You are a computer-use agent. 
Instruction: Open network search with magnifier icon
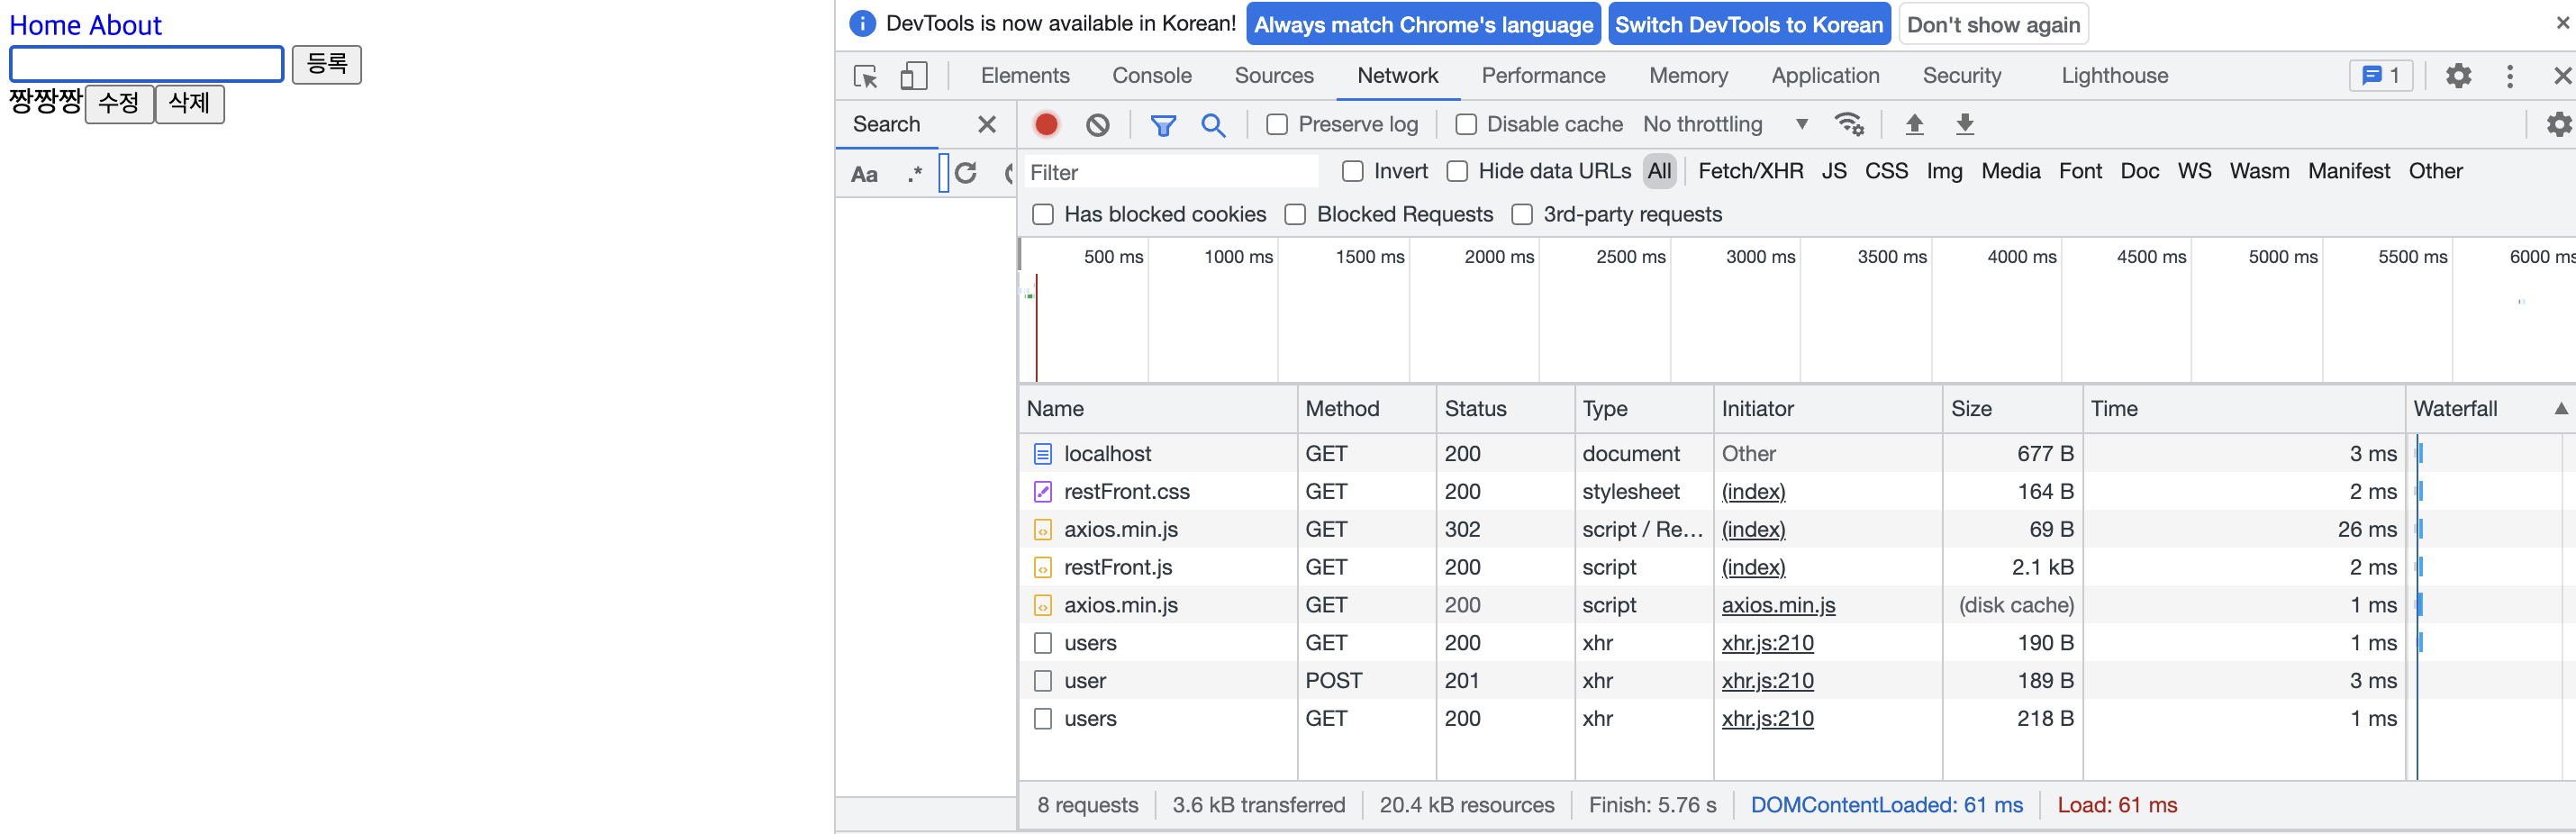(1213, 124)
